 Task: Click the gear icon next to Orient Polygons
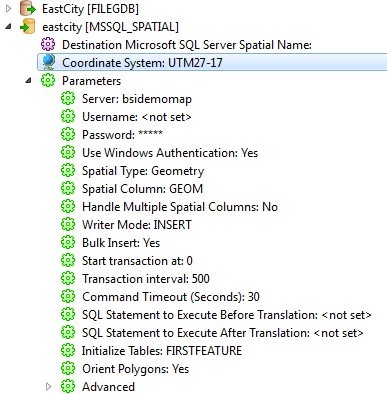click(68, 369)
